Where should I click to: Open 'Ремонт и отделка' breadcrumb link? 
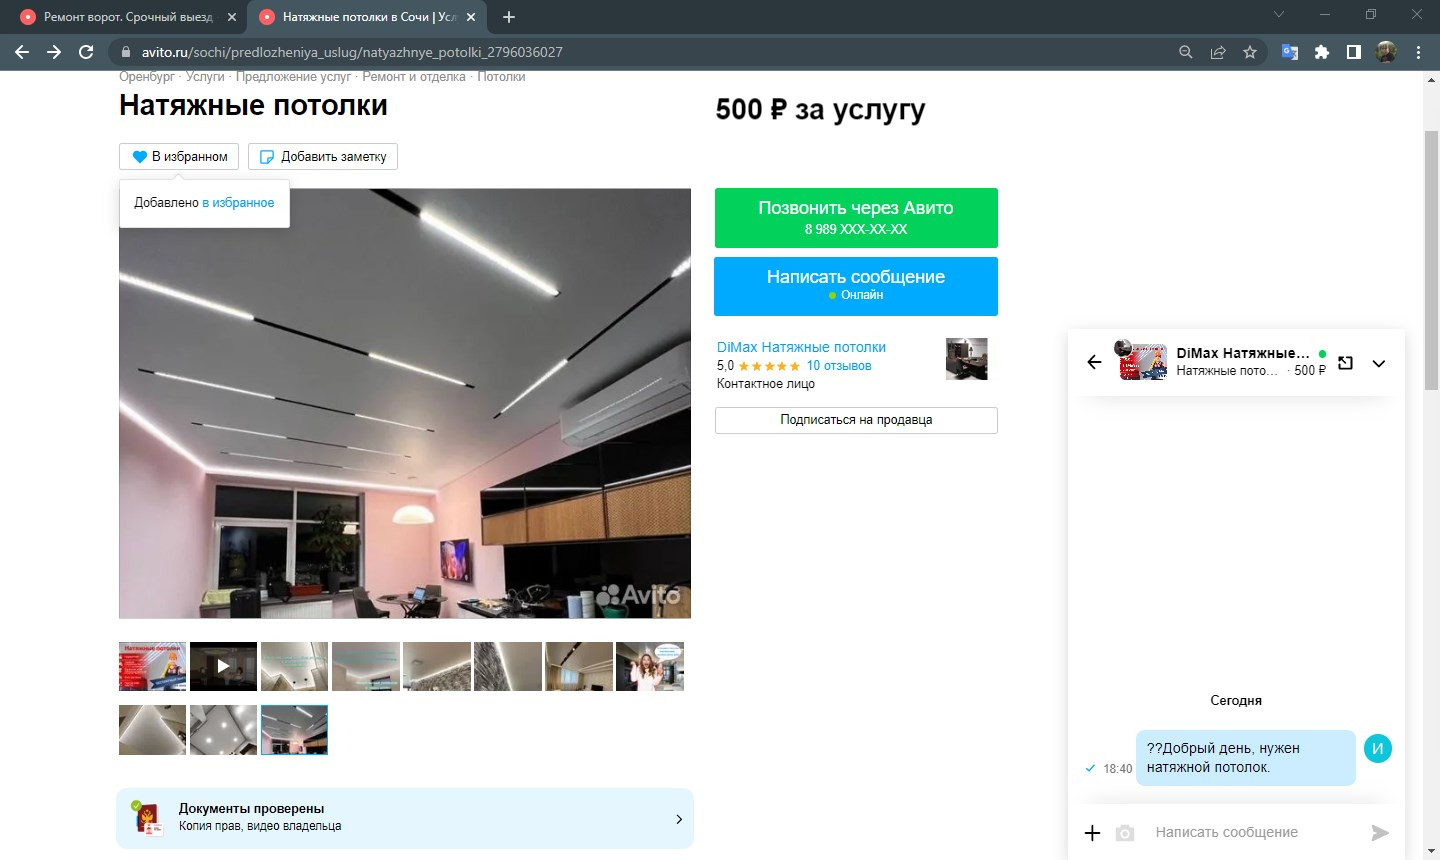(414, 77)
